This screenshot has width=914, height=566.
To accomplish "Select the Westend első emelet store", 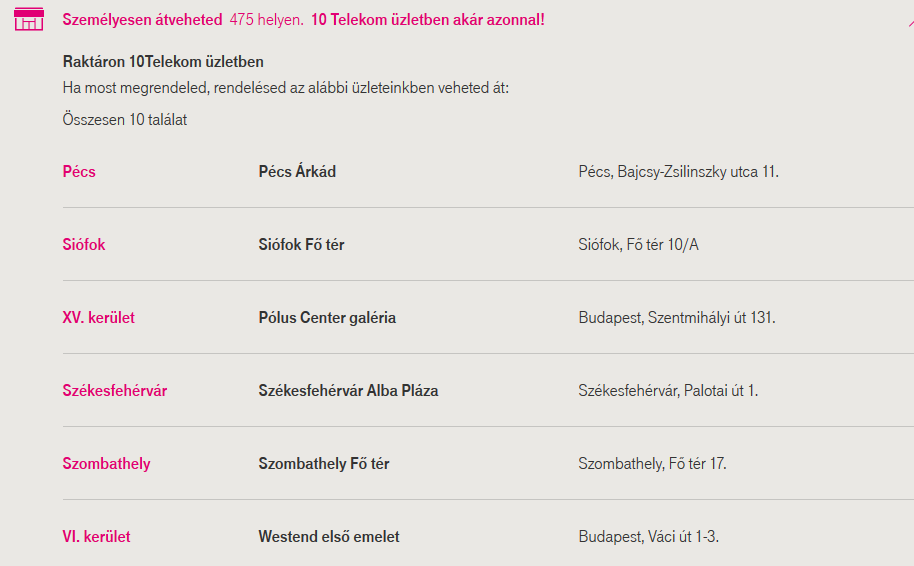I will coord(329,536).
